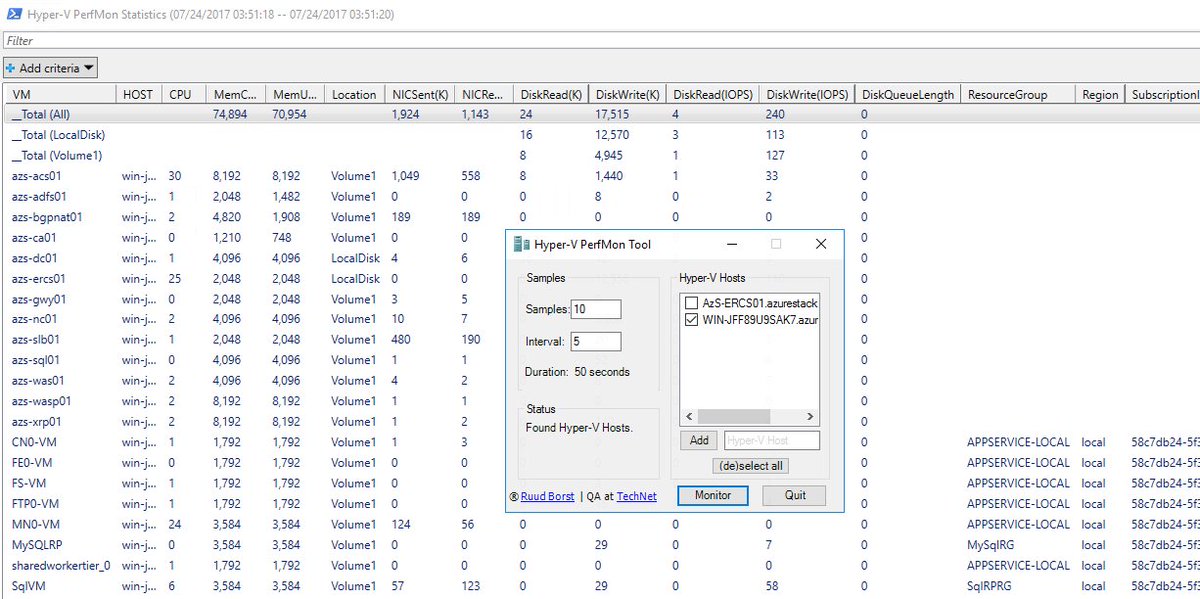Open the Ruud Borst link

(547, 496)
